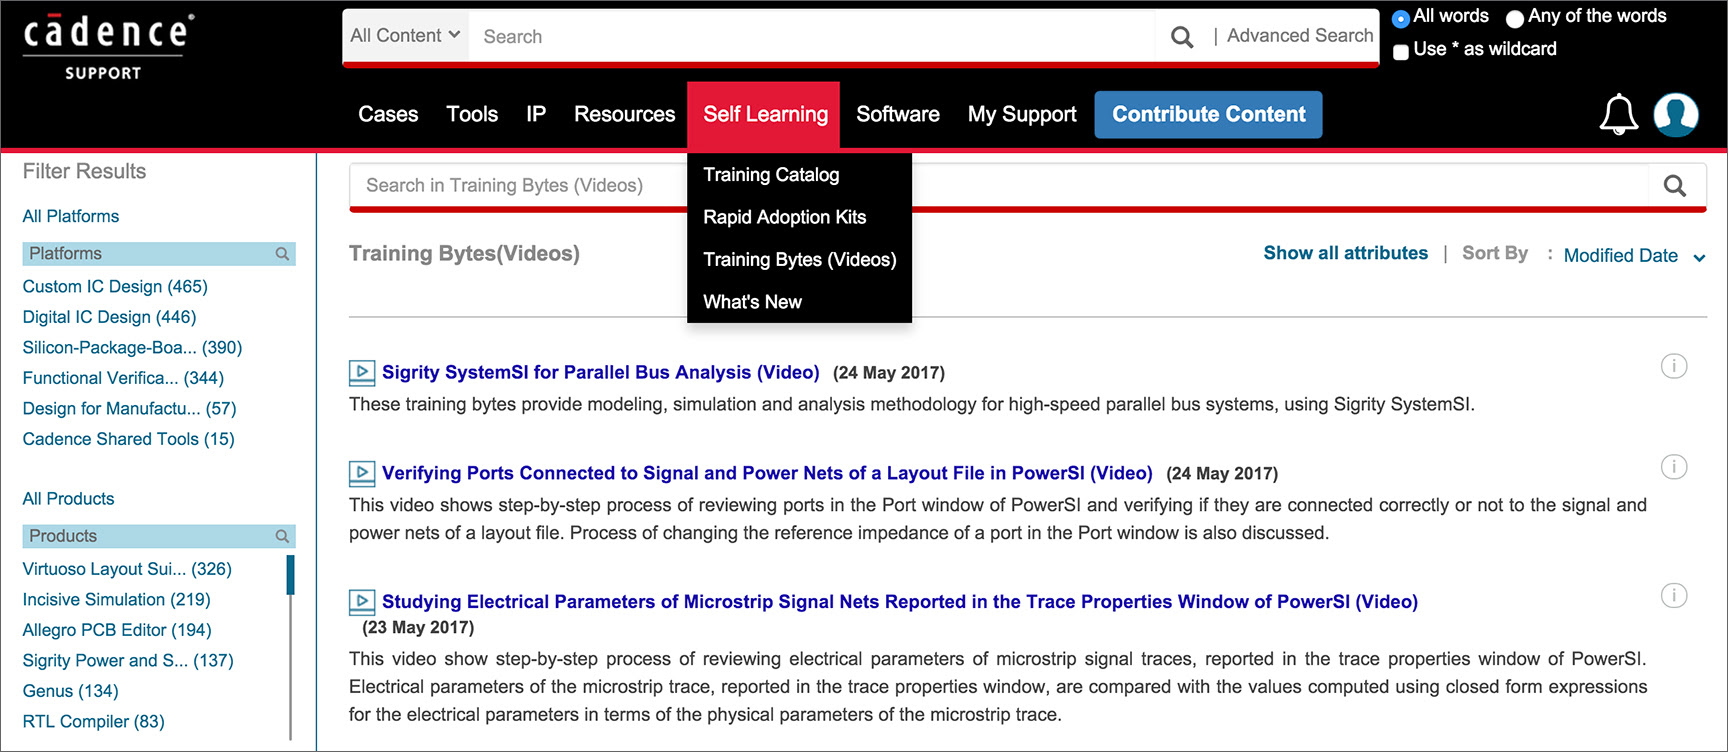Click the Platforms filter search icon

(282, 254)
